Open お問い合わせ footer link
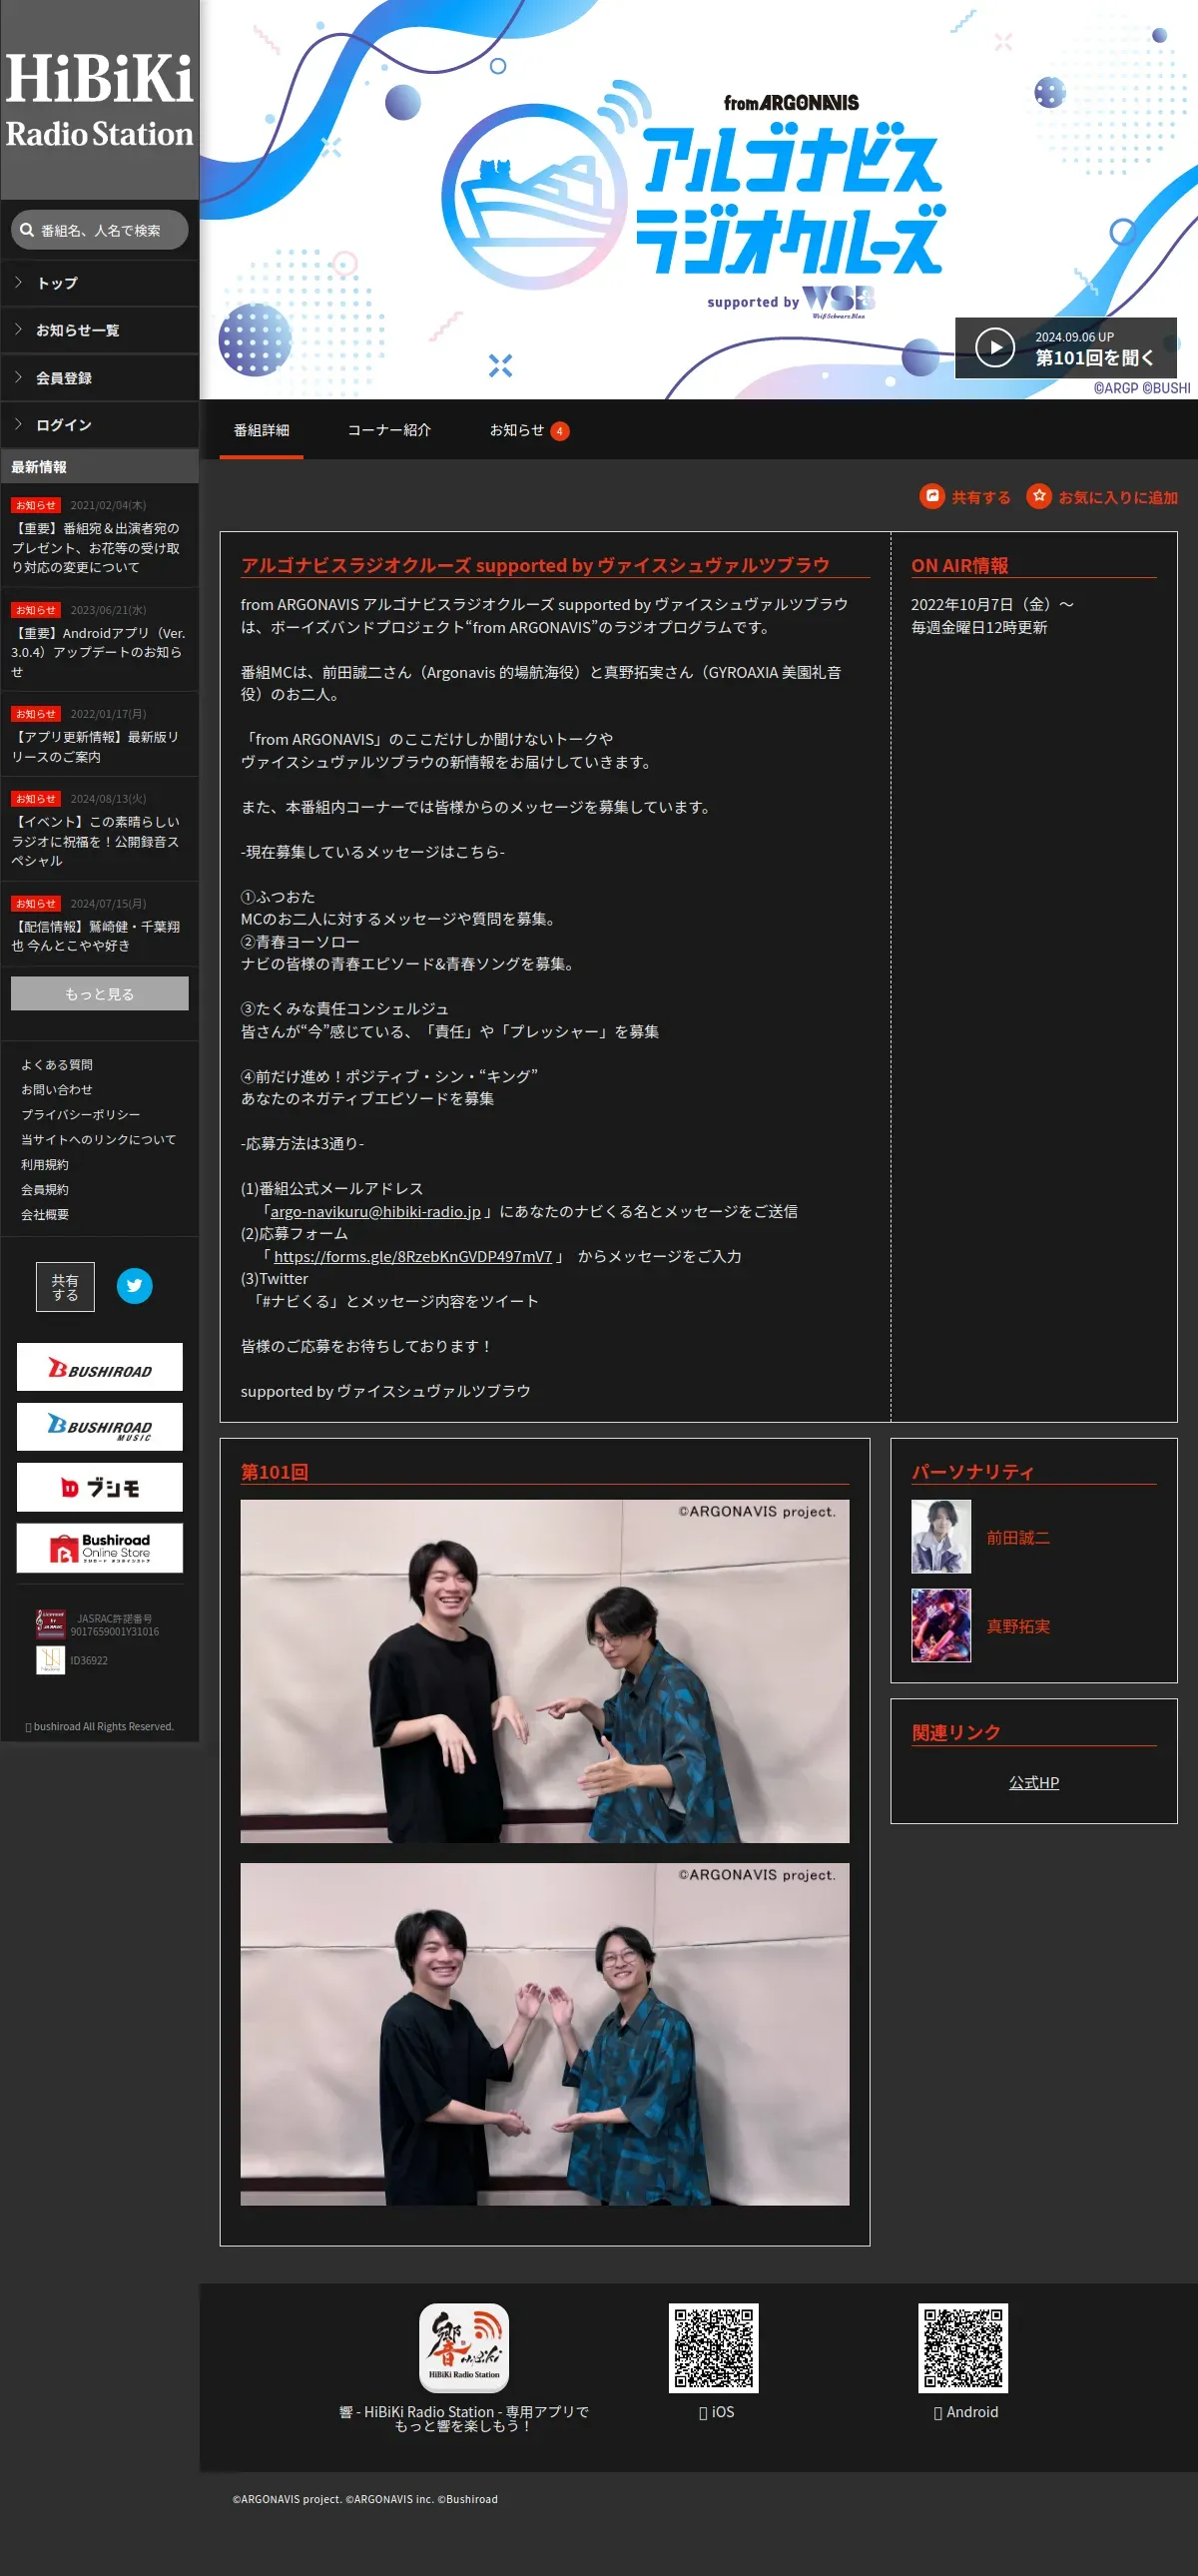The width and height of the screenshot is (1198, 2576). pyautogui.click(x=57, y=1090)
